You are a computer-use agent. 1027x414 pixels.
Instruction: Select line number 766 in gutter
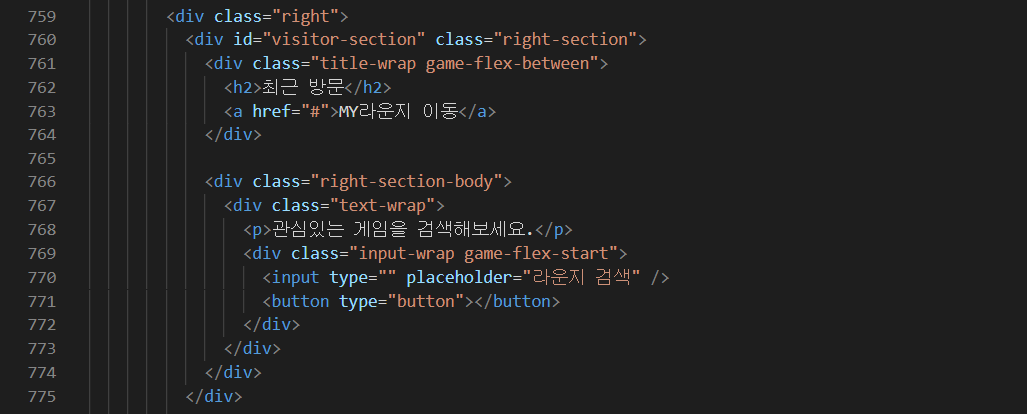[42, 181]
